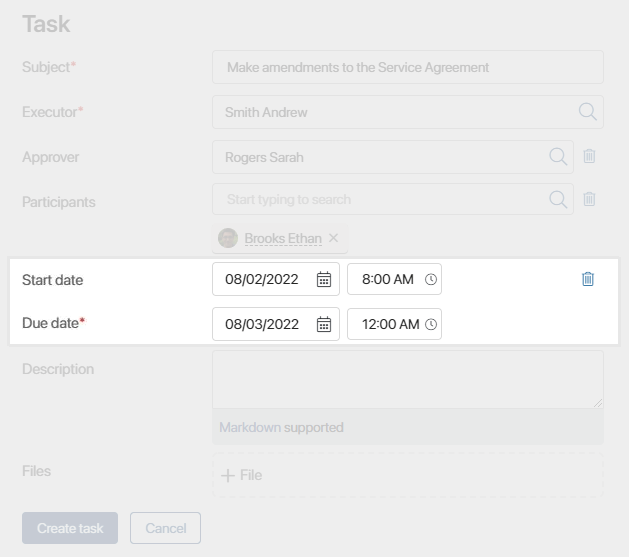Open the Due date time clock icon
Screen dimensions: 629x557
[431, 324]
